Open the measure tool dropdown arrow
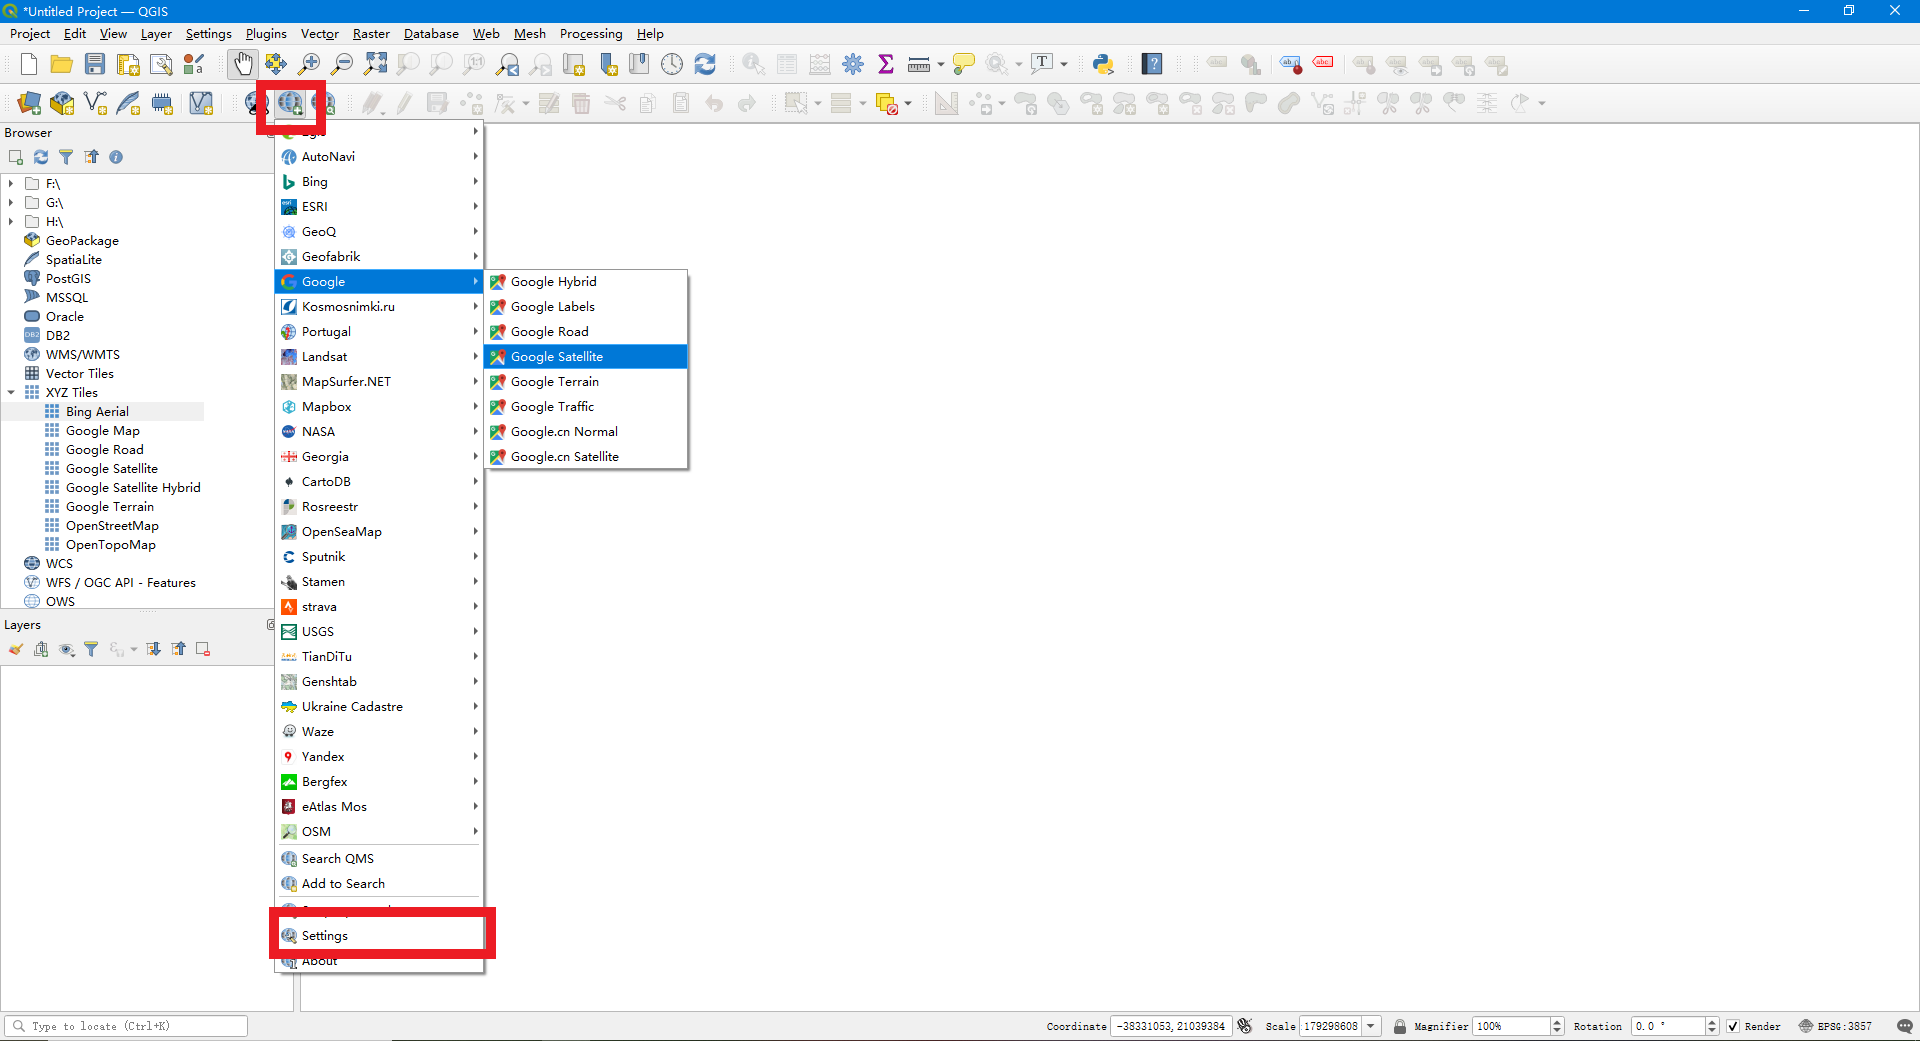 pyautogui.click(x=940, y=65)
